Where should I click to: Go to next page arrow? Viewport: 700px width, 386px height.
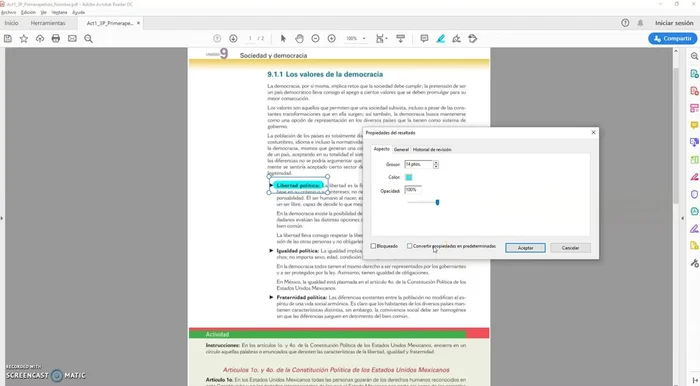(233, 39)
